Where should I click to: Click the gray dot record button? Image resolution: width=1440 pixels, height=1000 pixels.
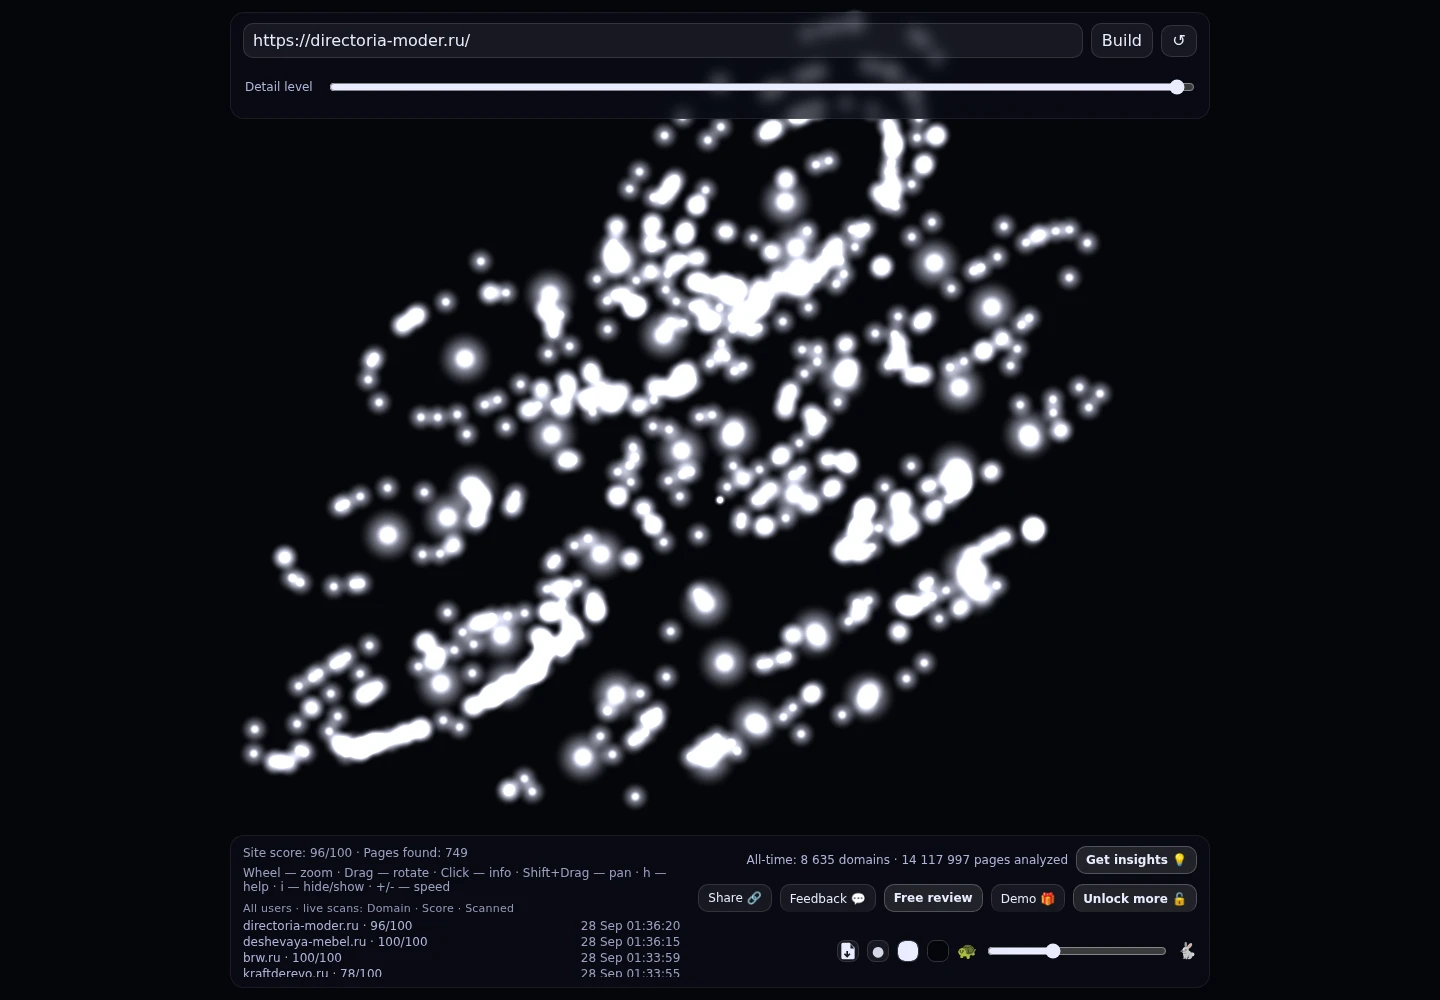[878, 951]
